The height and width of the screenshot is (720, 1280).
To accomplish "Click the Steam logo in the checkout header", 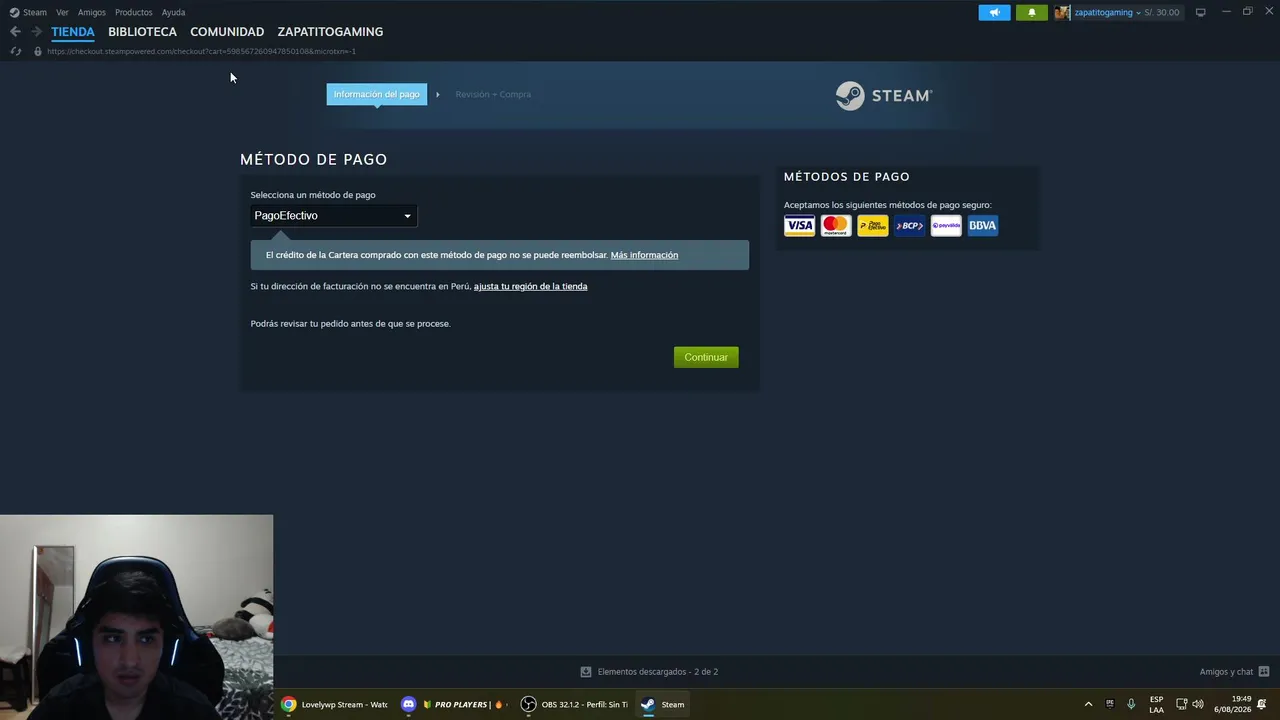I will (x=884, y=96).
